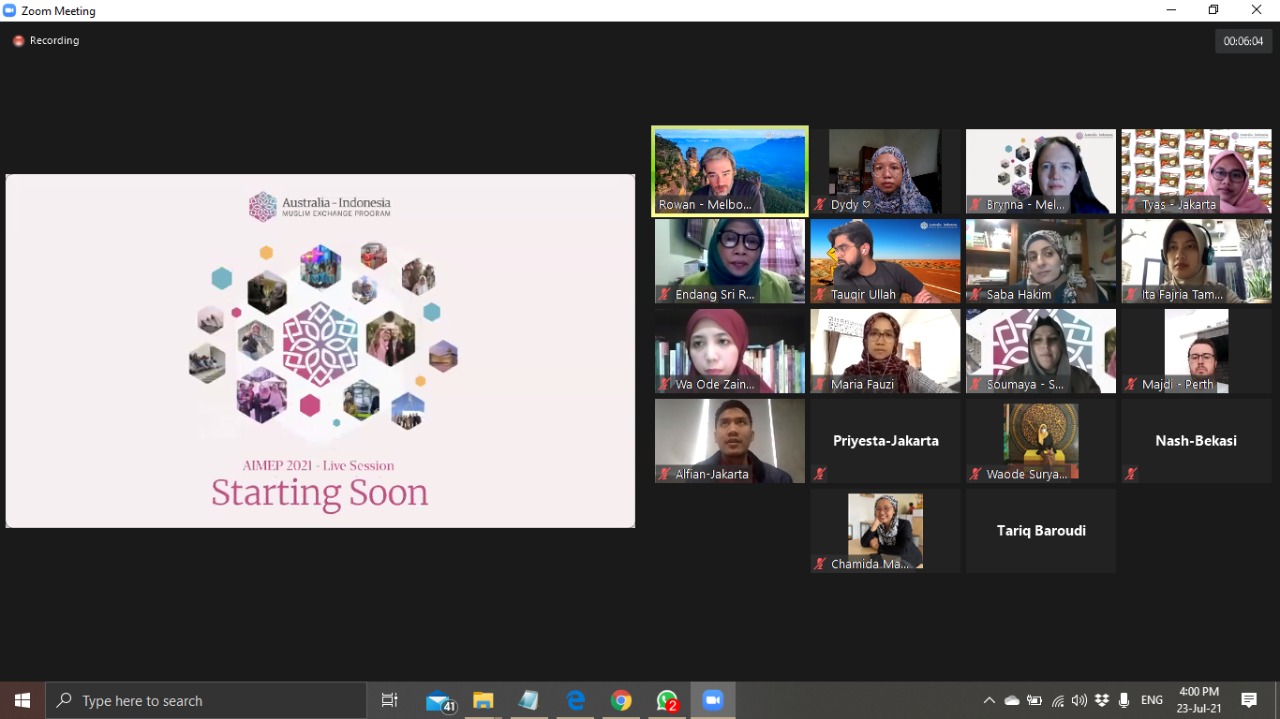The height and width of the screenshot is (719, 1280).
Task: Launch Google Chrome from the taskbar
Action: click(x=621, y=700)
